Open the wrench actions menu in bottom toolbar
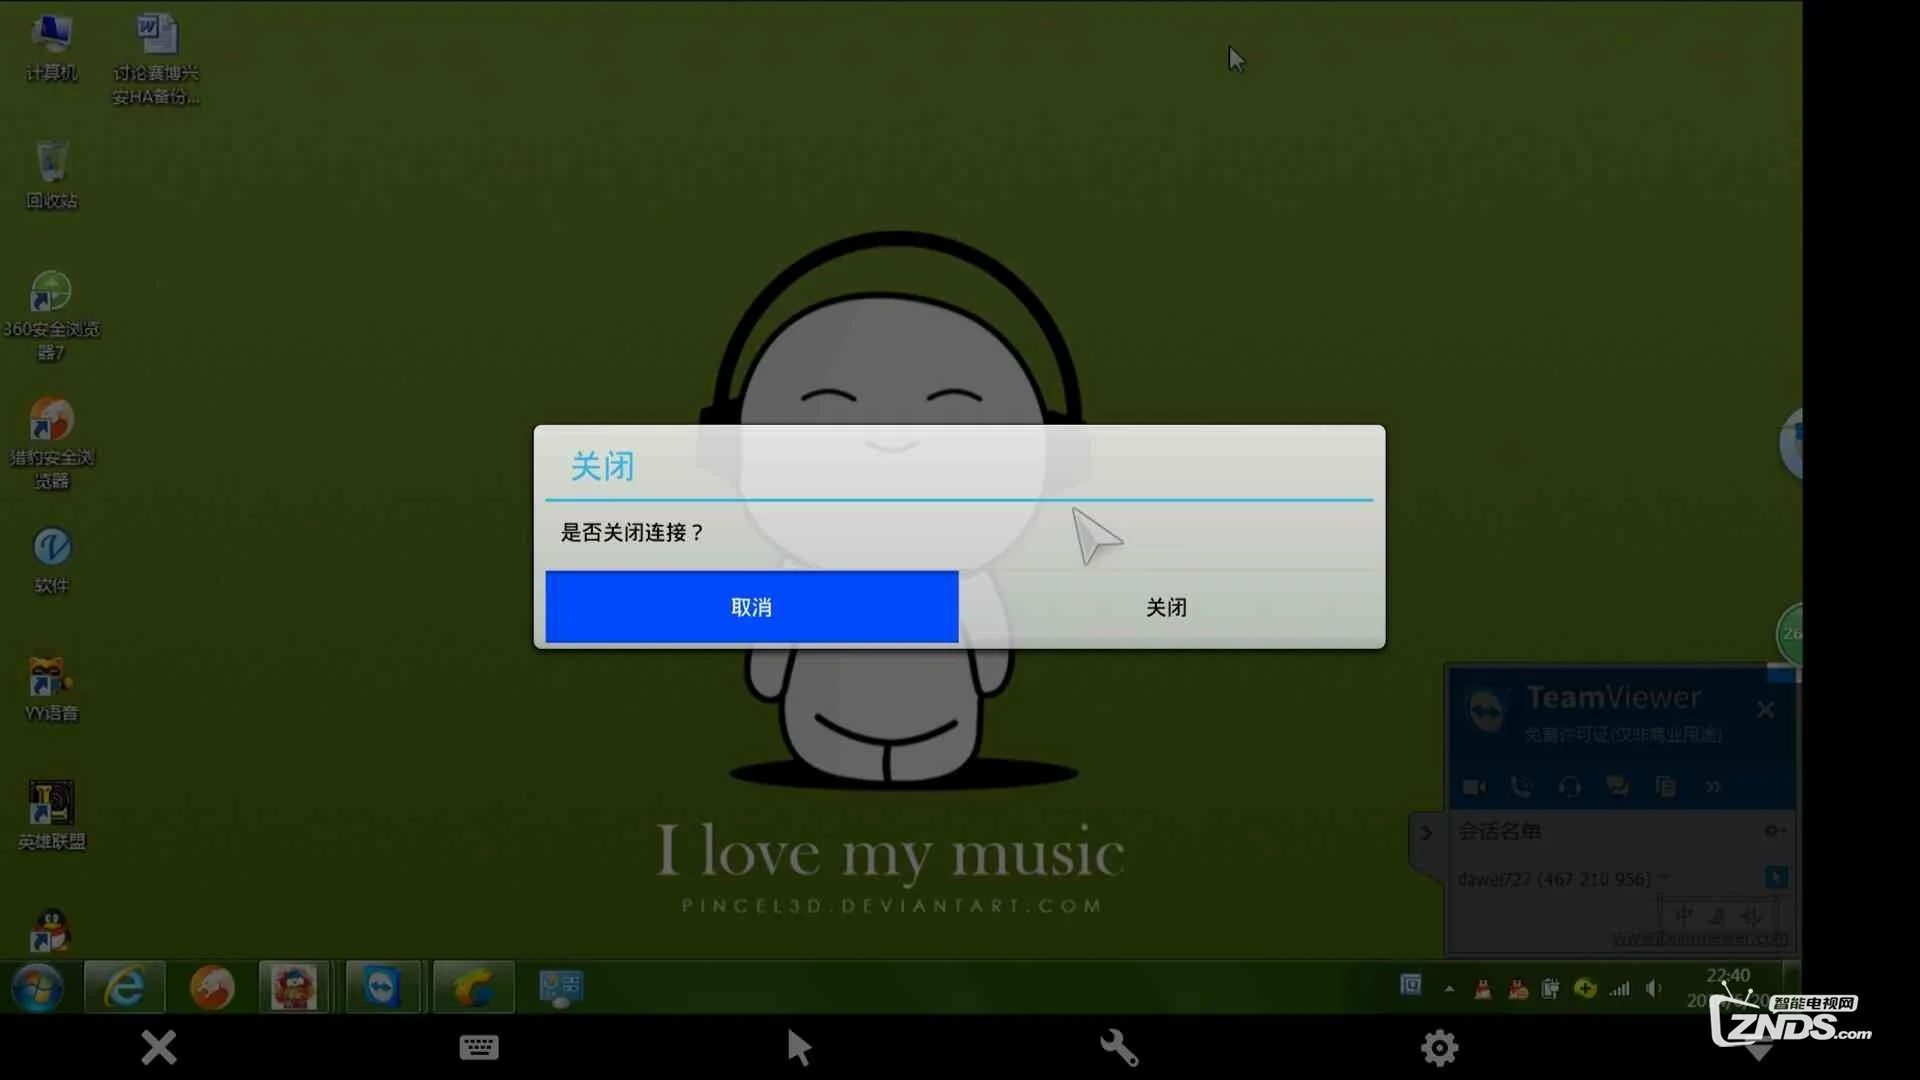This screenshot has width=1920, height=1080. pyautogui.click(x=1119, y=1048)
